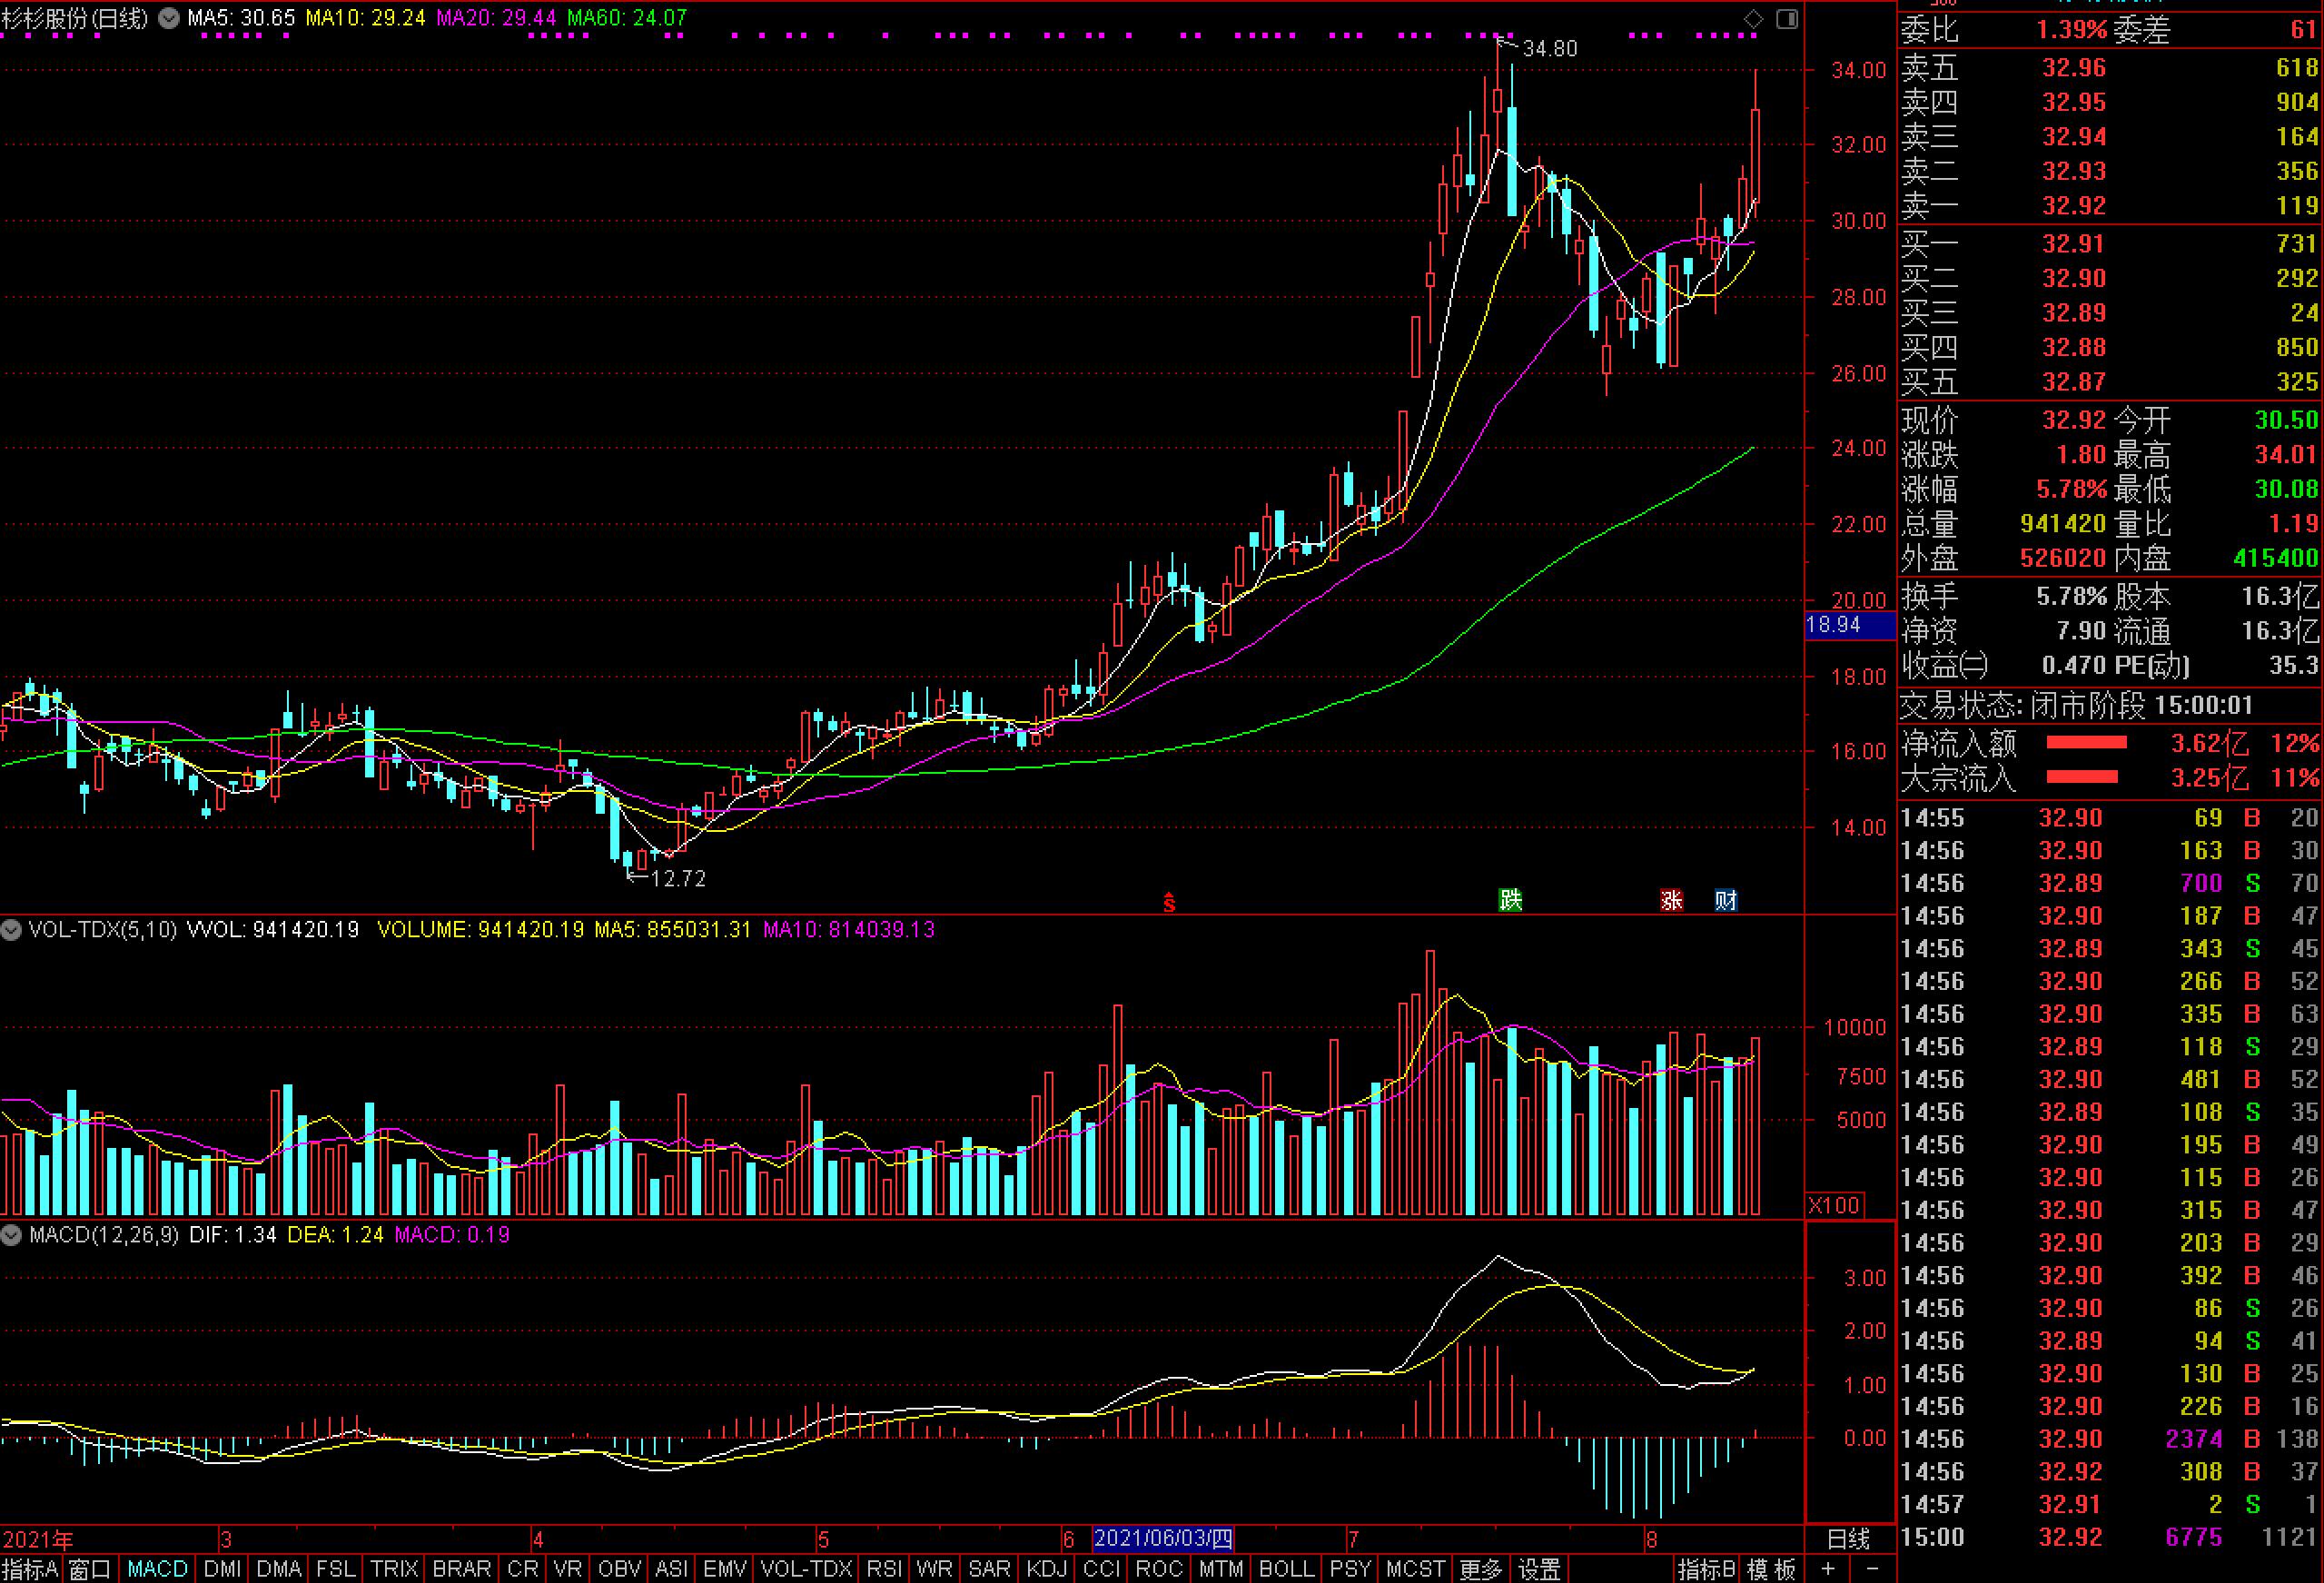Expand the main chart MA indicator dropdown
Viewport: 2324px width, 1583px height.
click(x=169, y=18)
